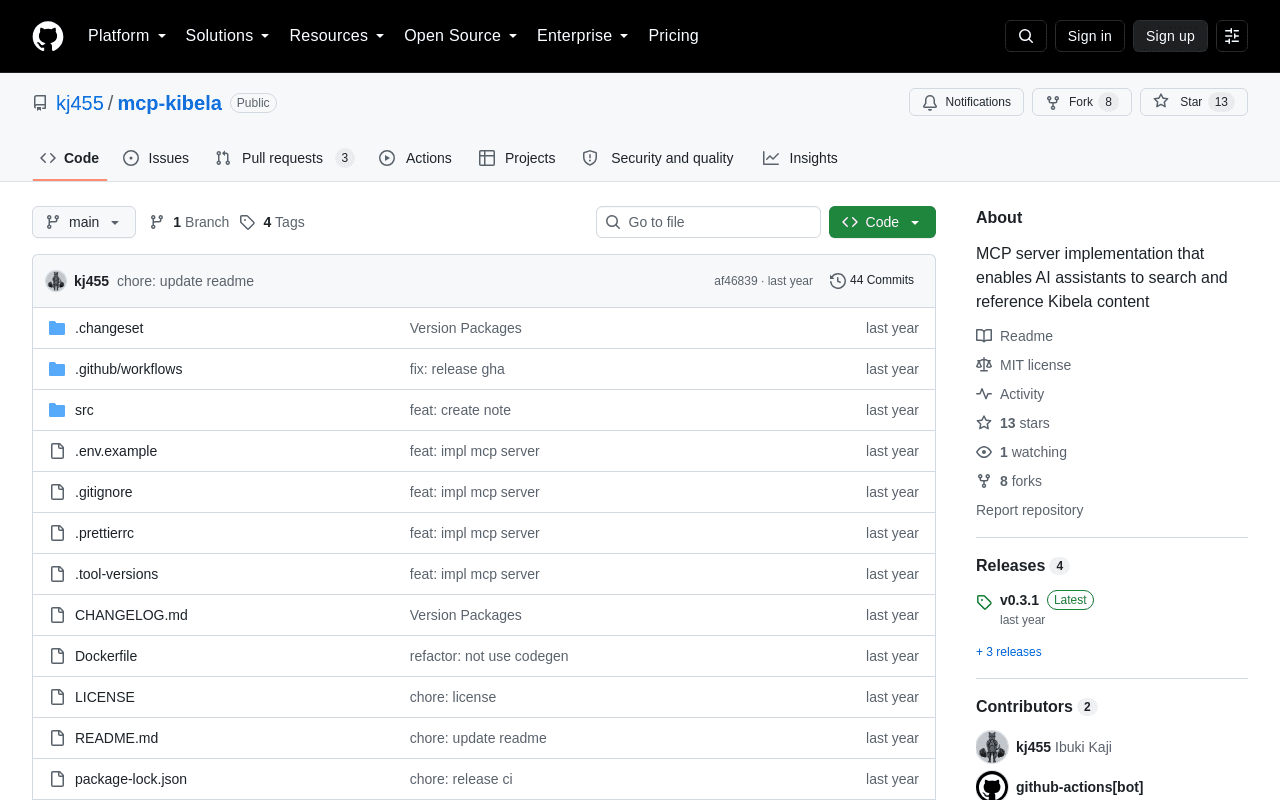Image resolution: width=1280 pixels, height=800 pixels.
Task: Open the main branch selector dropdown
Action: (84, 222)
